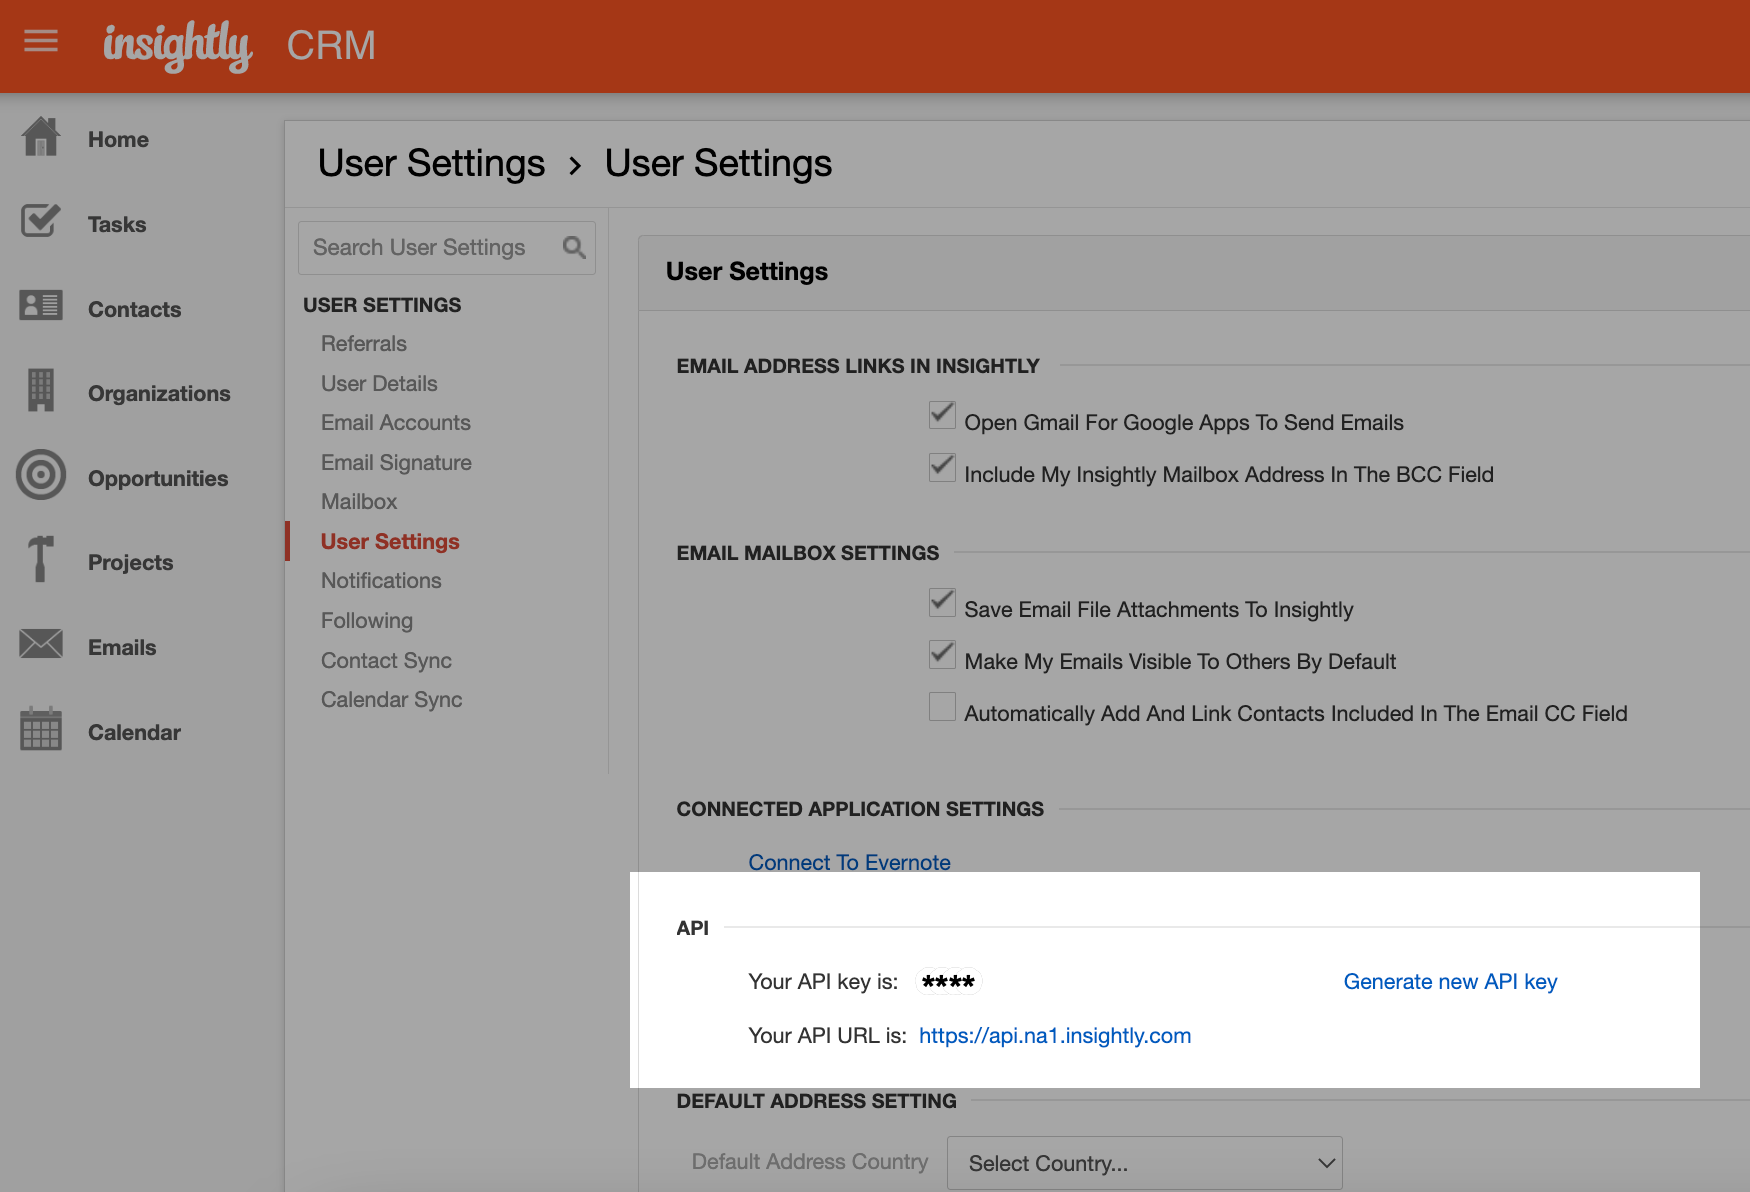
Task: Open Contacts section
Action: (x=134, y=310)
